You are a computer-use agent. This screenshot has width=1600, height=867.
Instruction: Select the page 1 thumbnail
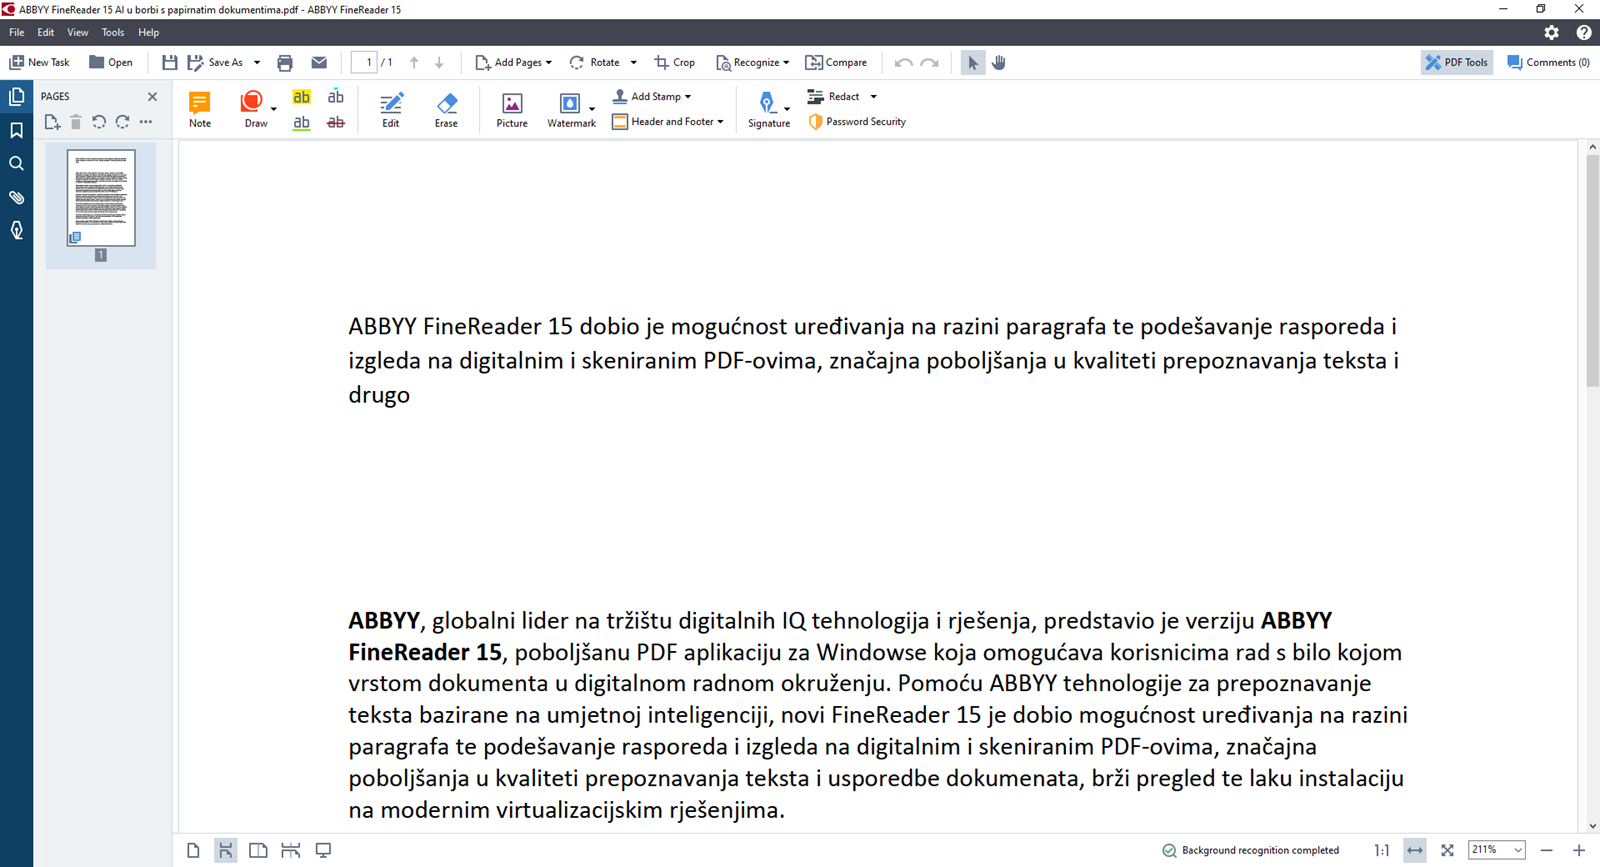pyautogui.click(x=101, y=198)
